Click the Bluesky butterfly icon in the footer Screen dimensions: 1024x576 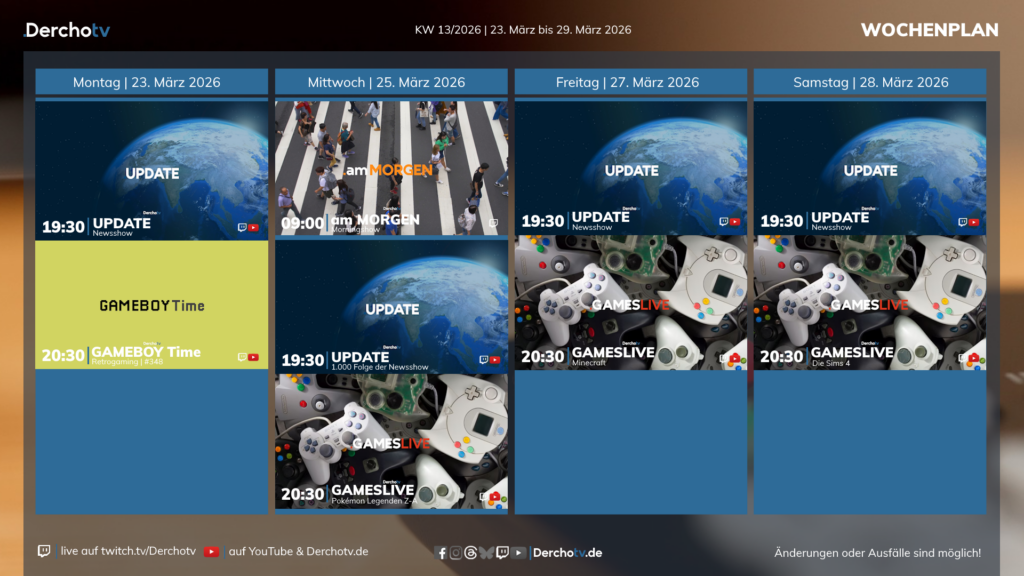click(x=486, y=553)
